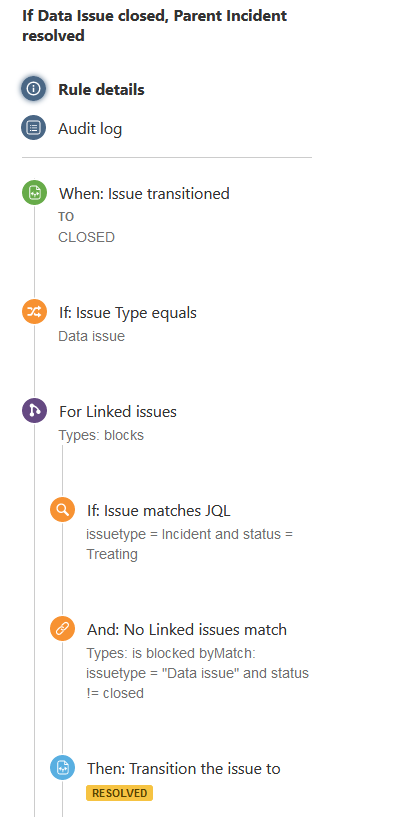Select the For Linked issues branch
The image size is (404, 817).
[x=118, y=412]
